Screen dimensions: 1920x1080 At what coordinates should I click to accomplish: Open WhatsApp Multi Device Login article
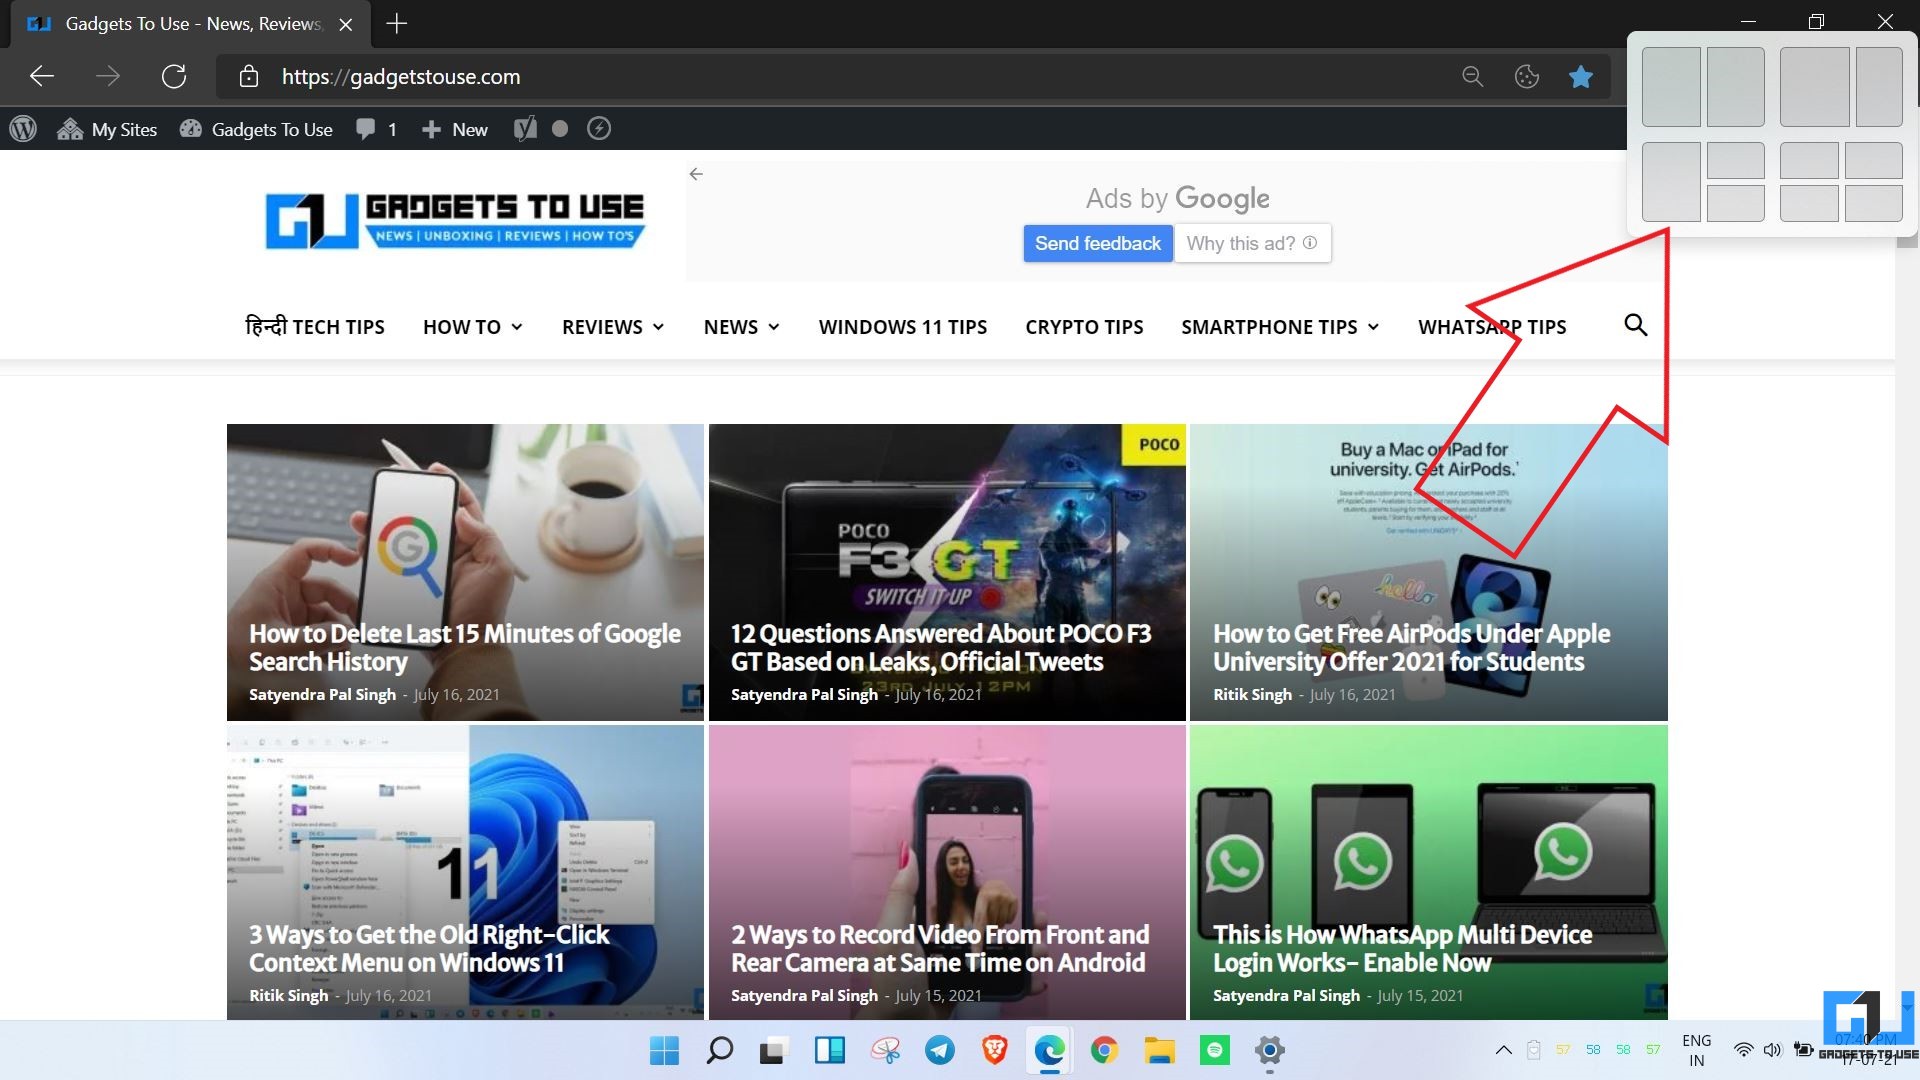(x=1402, y=949)
